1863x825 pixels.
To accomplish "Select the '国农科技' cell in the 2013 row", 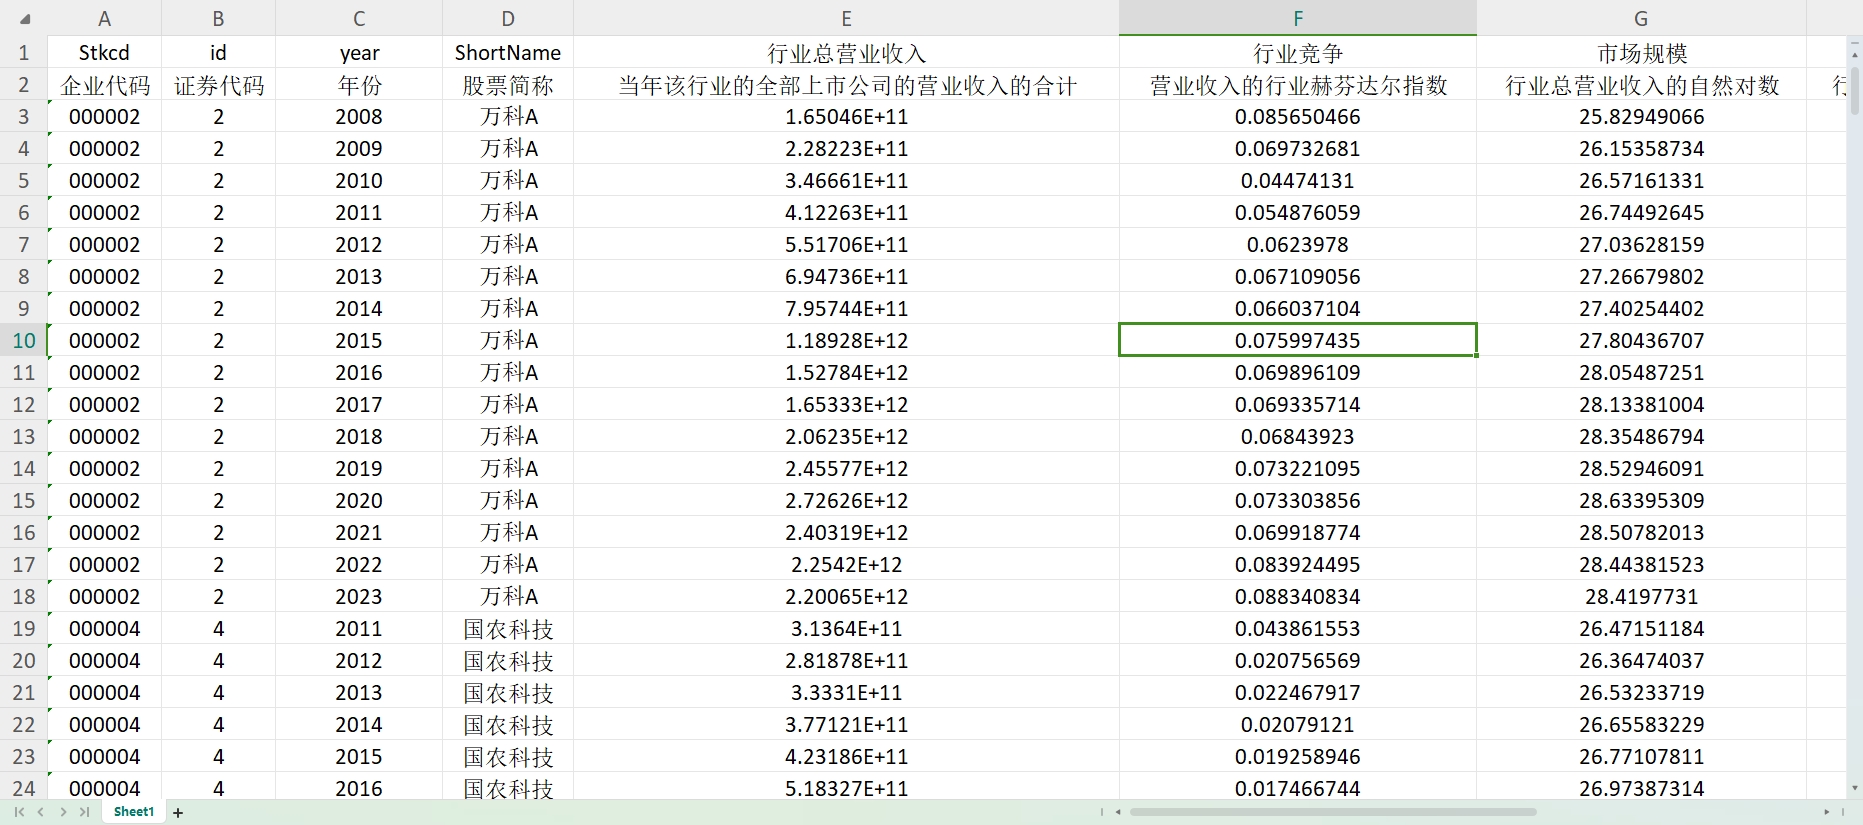I will [508, 692].
